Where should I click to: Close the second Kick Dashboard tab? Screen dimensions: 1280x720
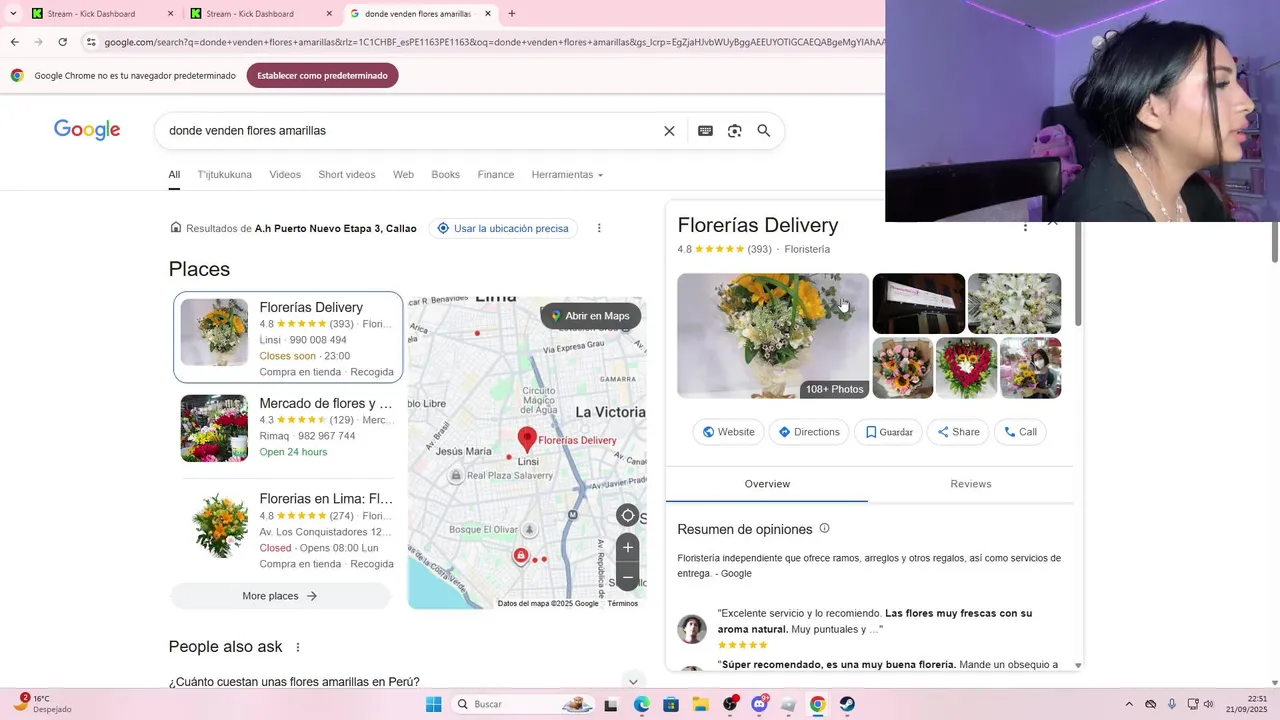click(329, 14)
